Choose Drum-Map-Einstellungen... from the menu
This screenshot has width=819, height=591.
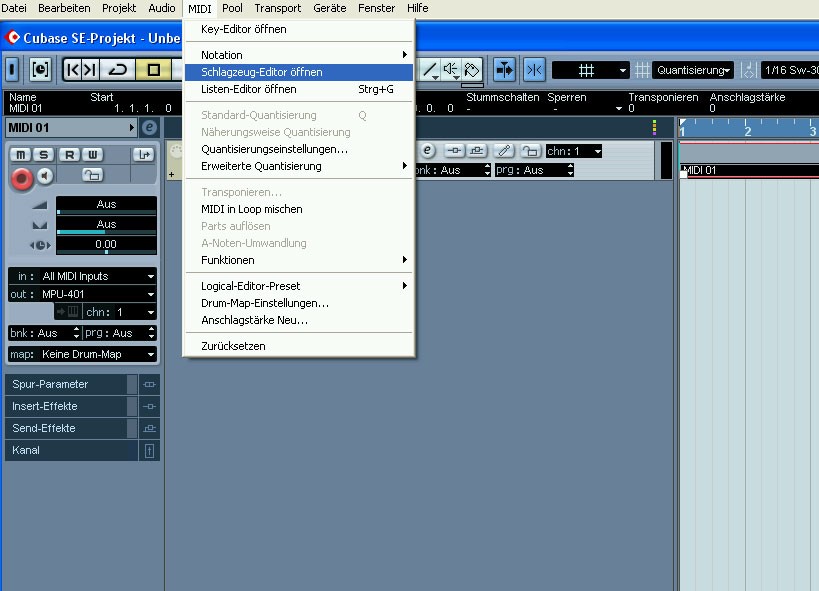pyautogui.click(x=299, y=303)
